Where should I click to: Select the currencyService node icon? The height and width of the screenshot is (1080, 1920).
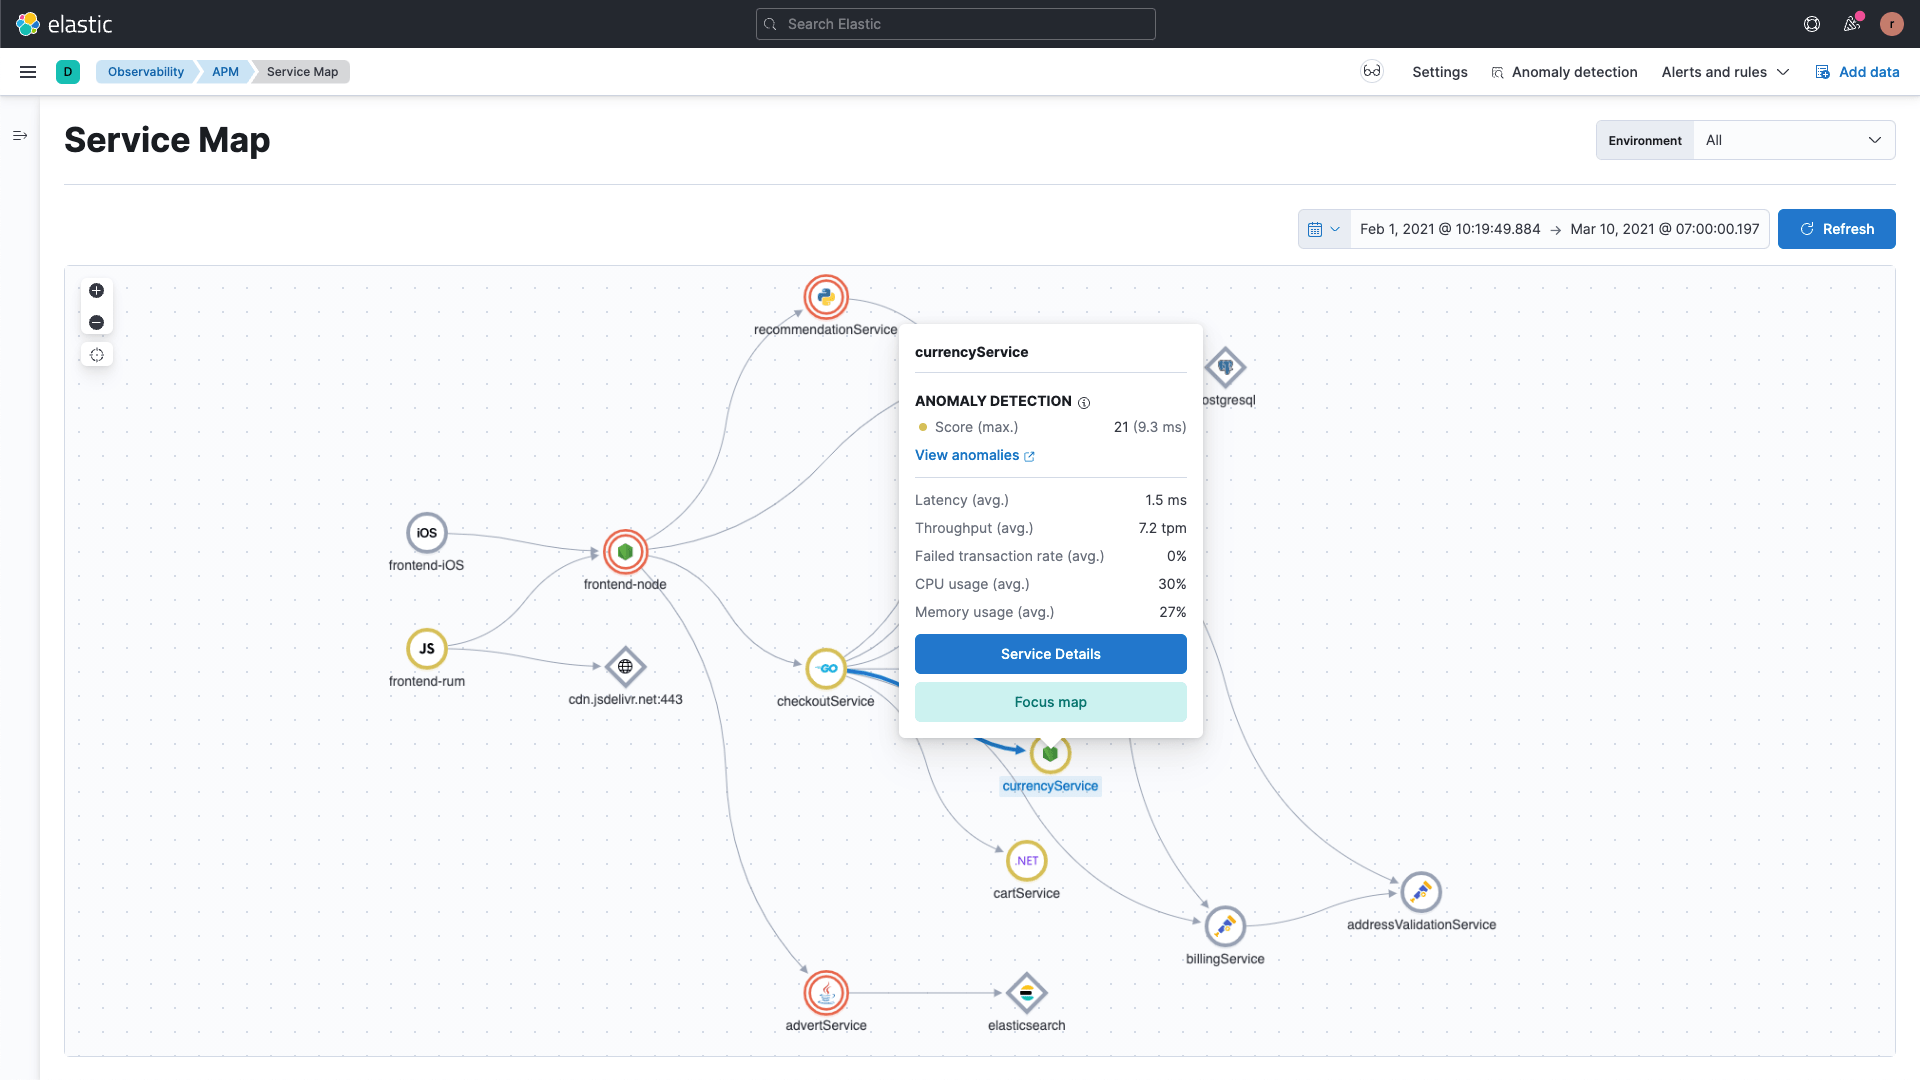click(1050, 754)
